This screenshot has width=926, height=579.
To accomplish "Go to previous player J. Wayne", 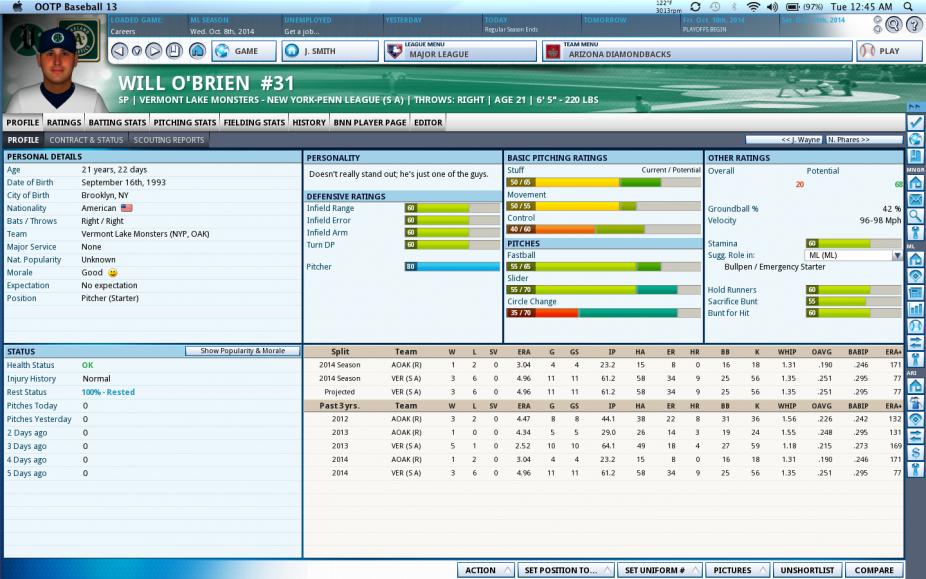I will (x=784, y=139).
